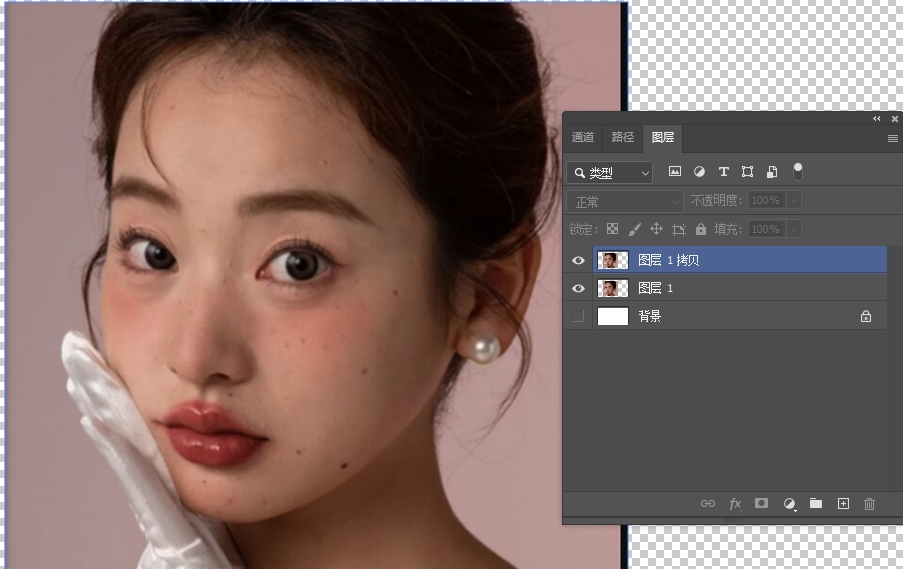Switch to the 路径 tab
The image size is (903, 569).
click(x=623, y=137)
